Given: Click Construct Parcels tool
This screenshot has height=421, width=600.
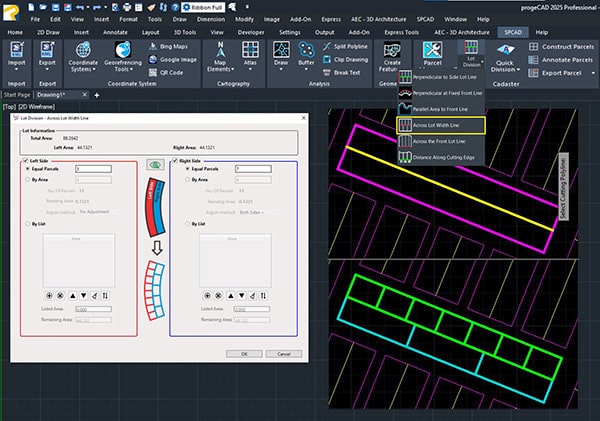Looking at the screenshot, I should [561, 47].
